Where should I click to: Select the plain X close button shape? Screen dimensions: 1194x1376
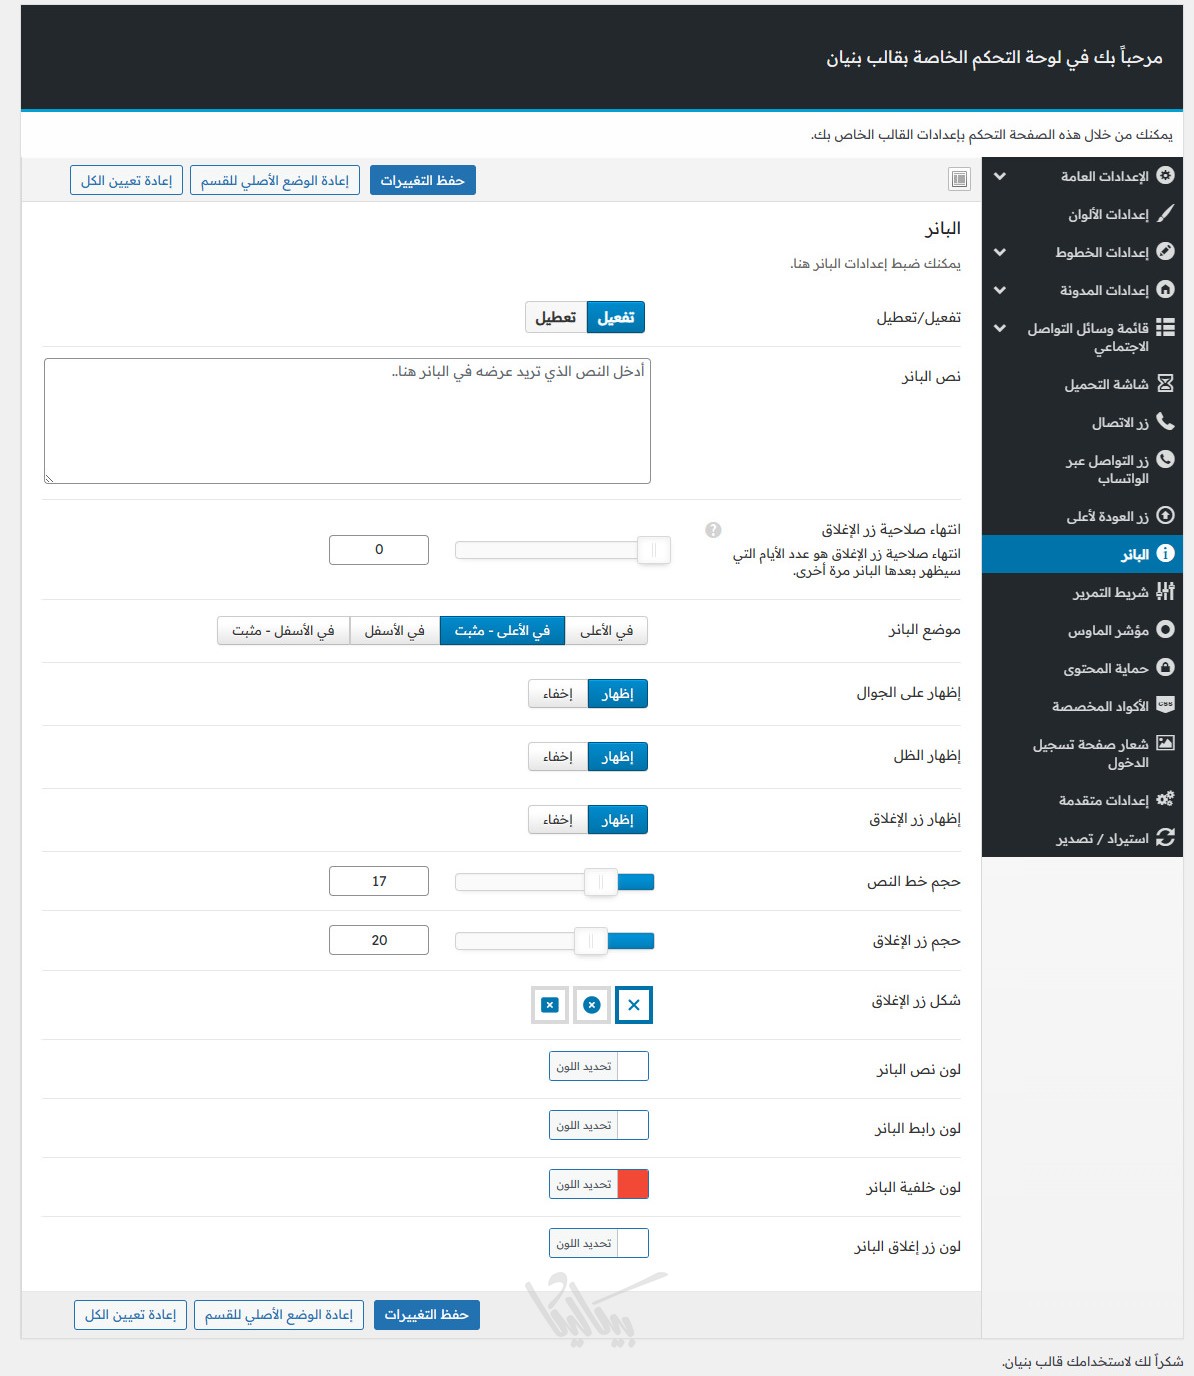coord(634,1005)
